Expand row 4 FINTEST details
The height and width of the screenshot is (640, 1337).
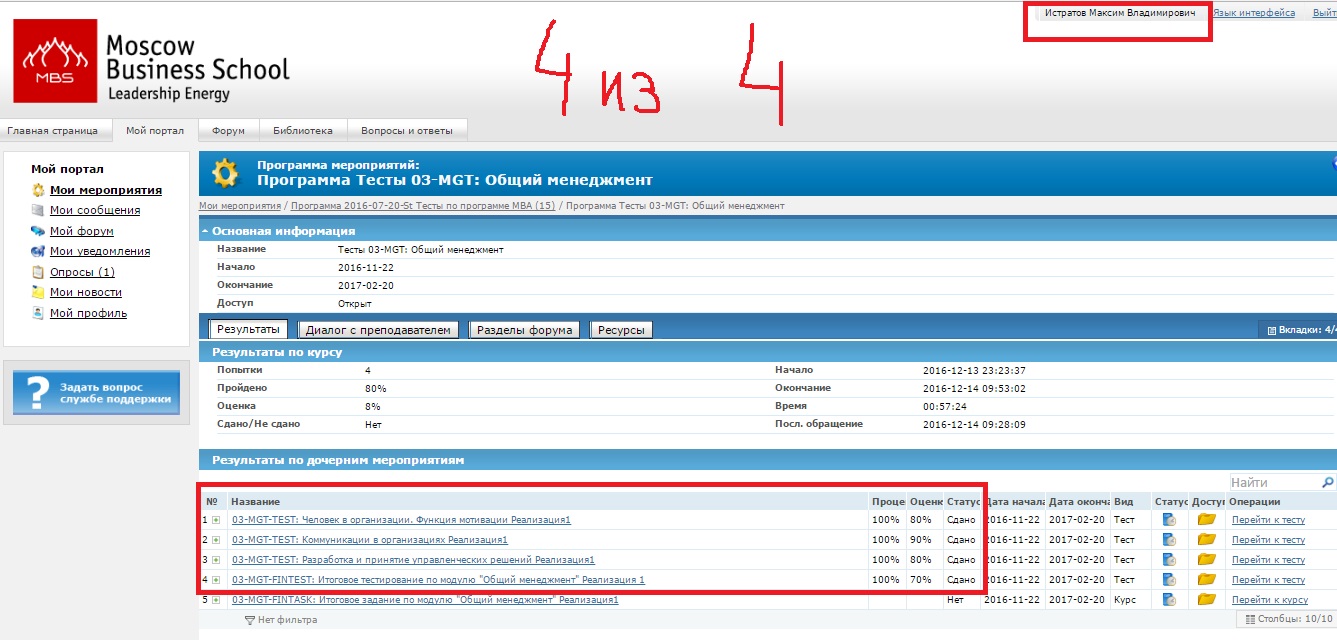(216, 580)
